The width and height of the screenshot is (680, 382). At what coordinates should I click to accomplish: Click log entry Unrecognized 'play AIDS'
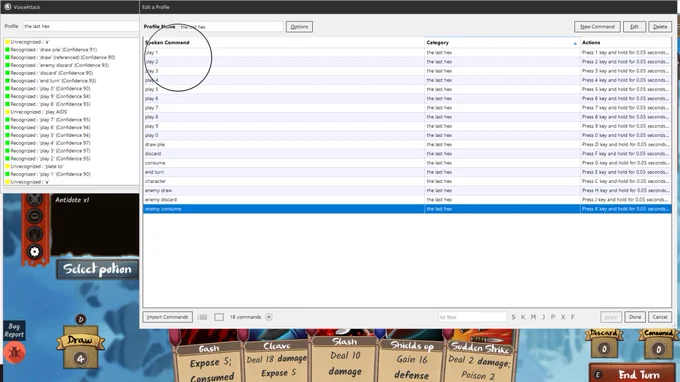36,112
